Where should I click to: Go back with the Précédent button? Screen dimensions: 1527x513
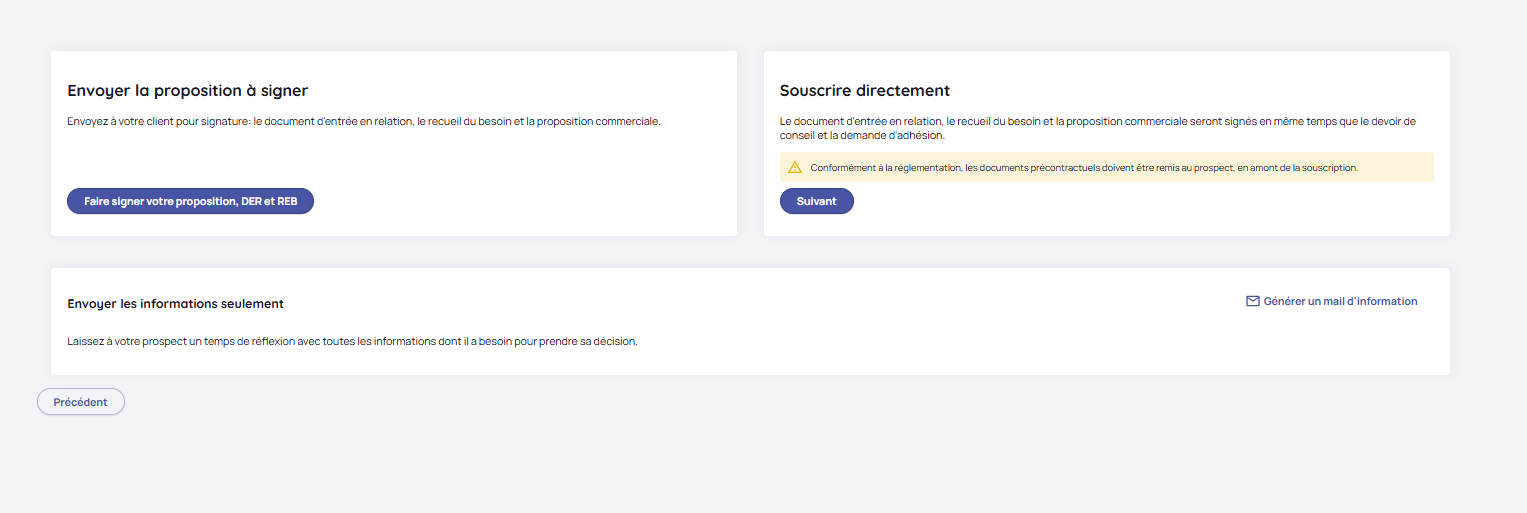[x=81, y=402]
